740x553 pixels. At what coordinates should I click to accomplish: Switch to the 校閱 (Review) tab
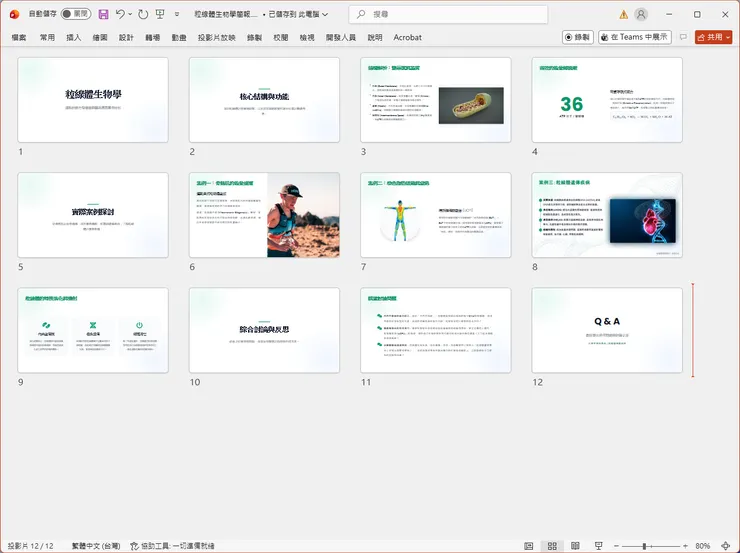(281, 37)
